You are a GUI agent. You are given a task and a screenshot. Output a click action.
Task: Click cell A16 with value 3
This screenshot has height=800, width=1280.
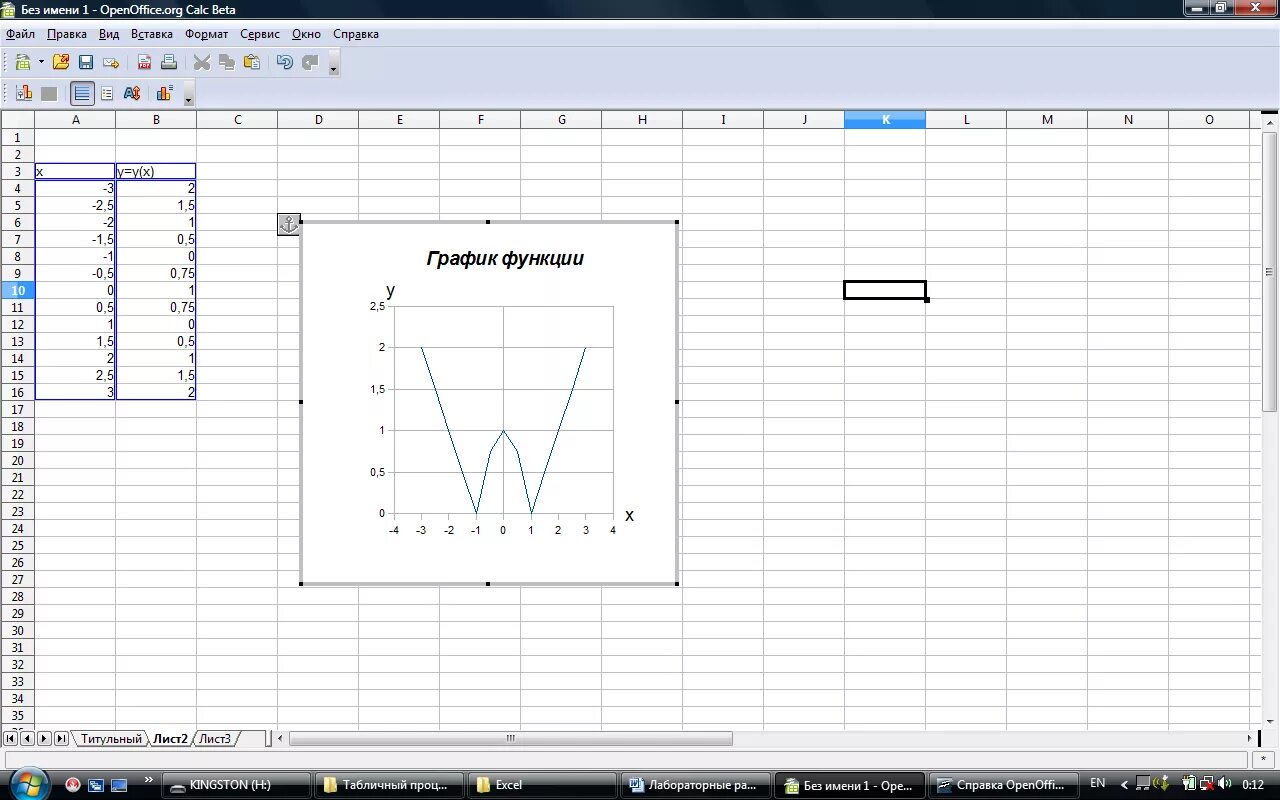(75, 392)
